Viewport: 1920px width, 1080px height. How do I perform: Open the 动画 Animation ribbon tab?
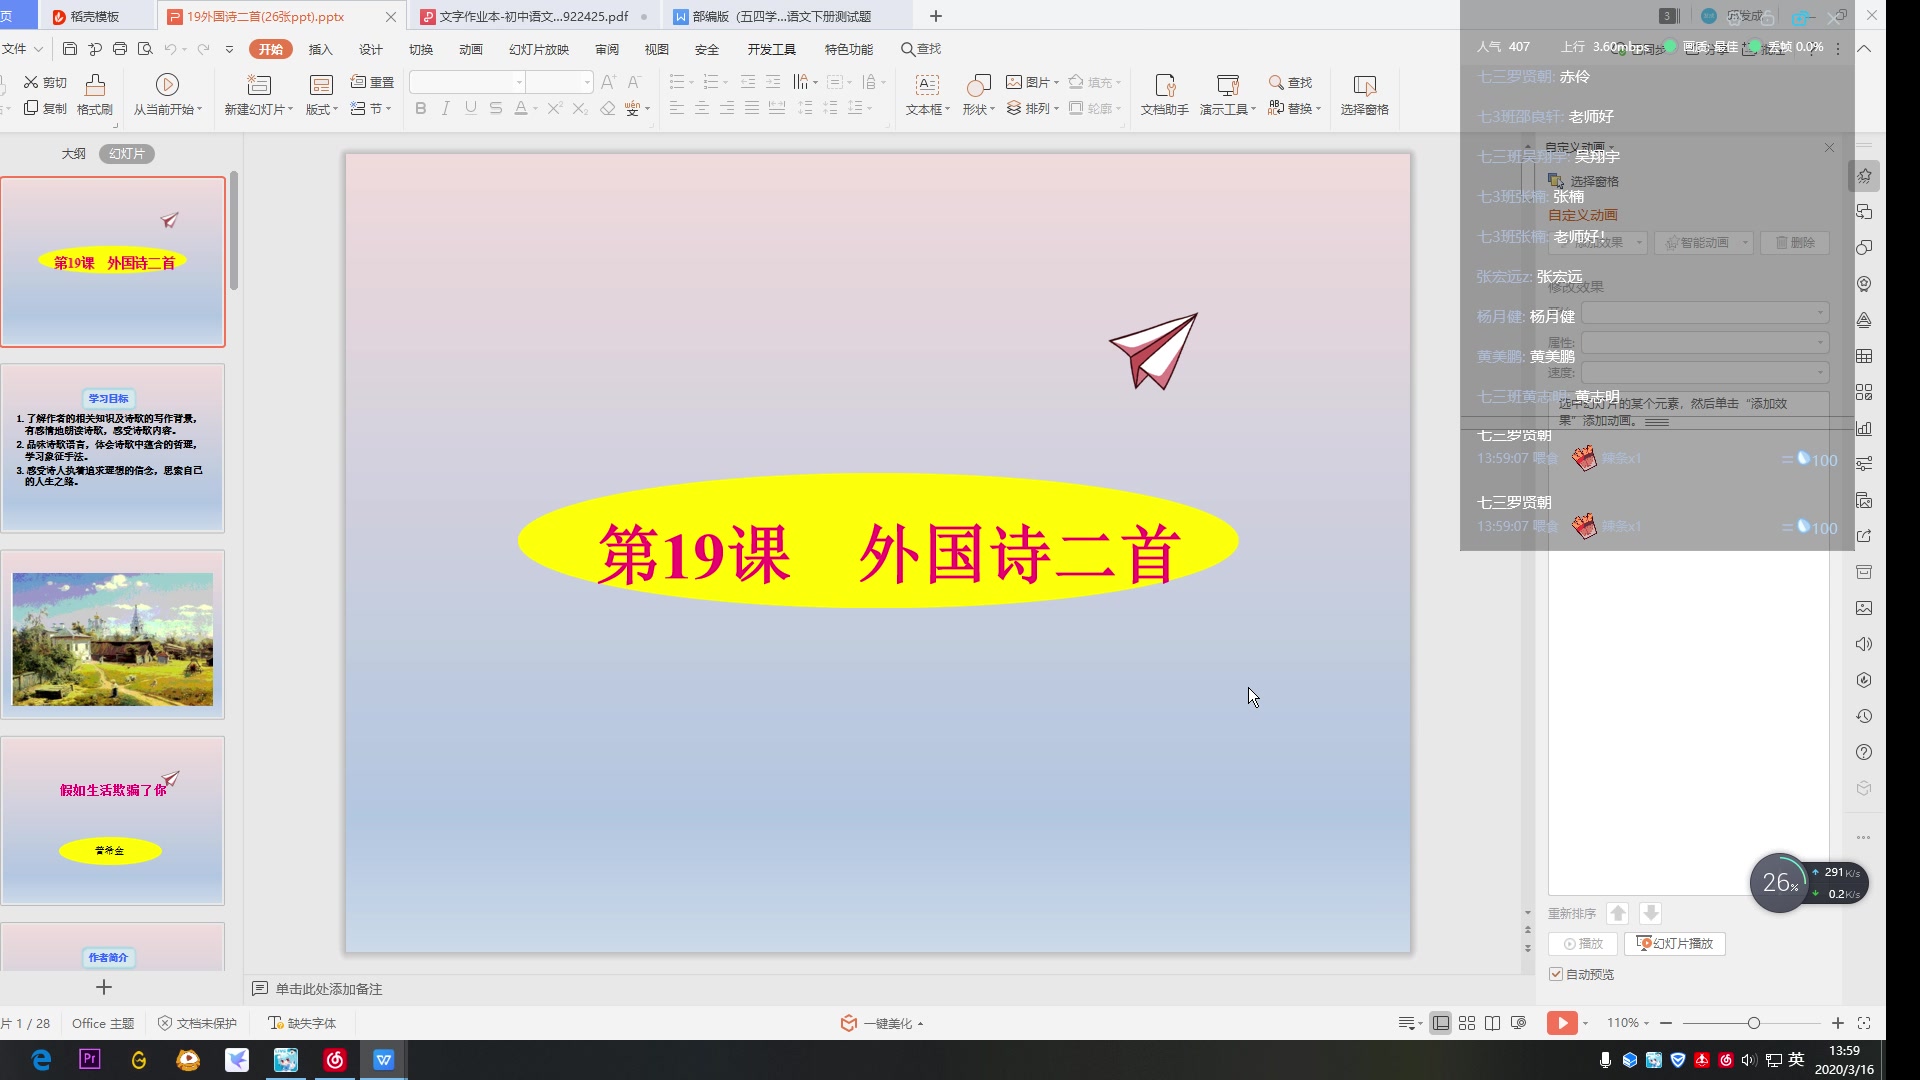[x=470, y=49]
